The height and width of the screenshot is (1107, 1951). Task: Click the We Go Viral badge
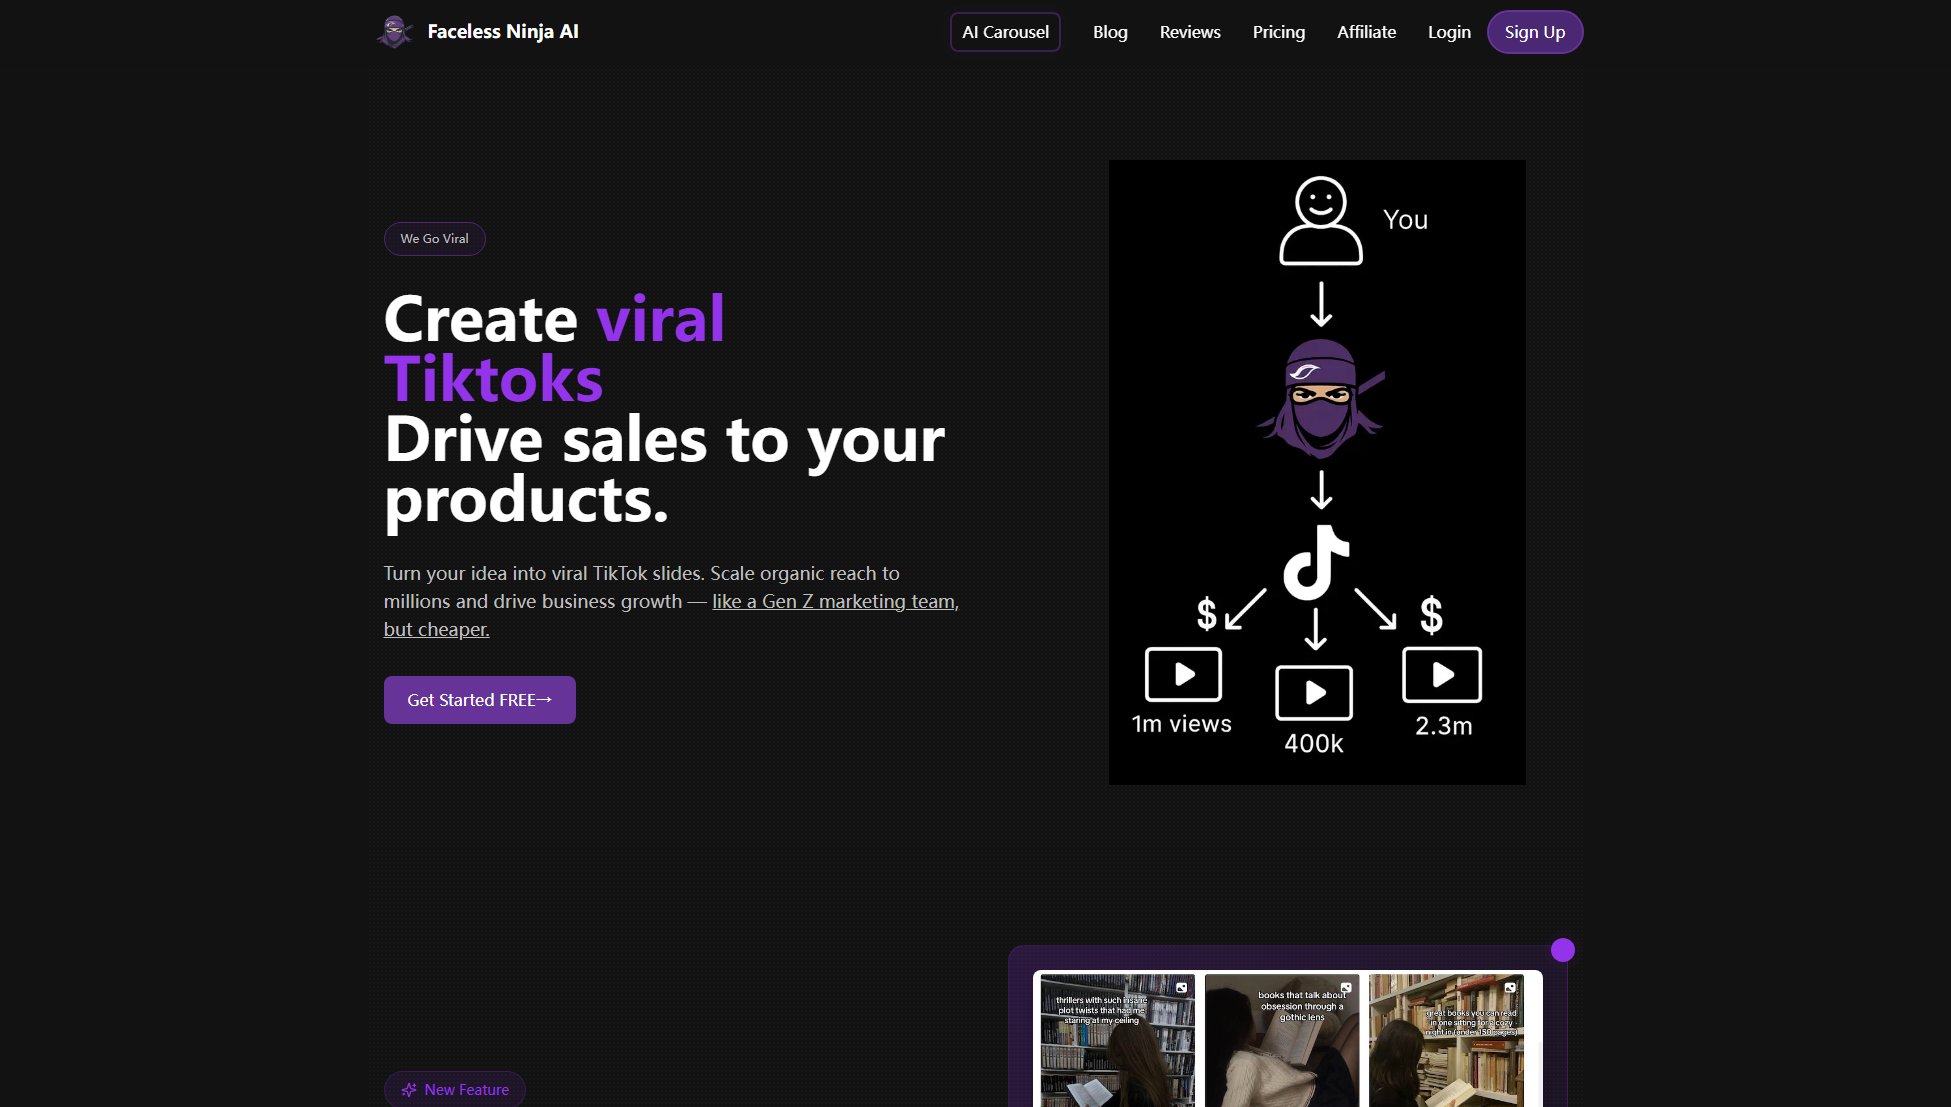(434, 238)
